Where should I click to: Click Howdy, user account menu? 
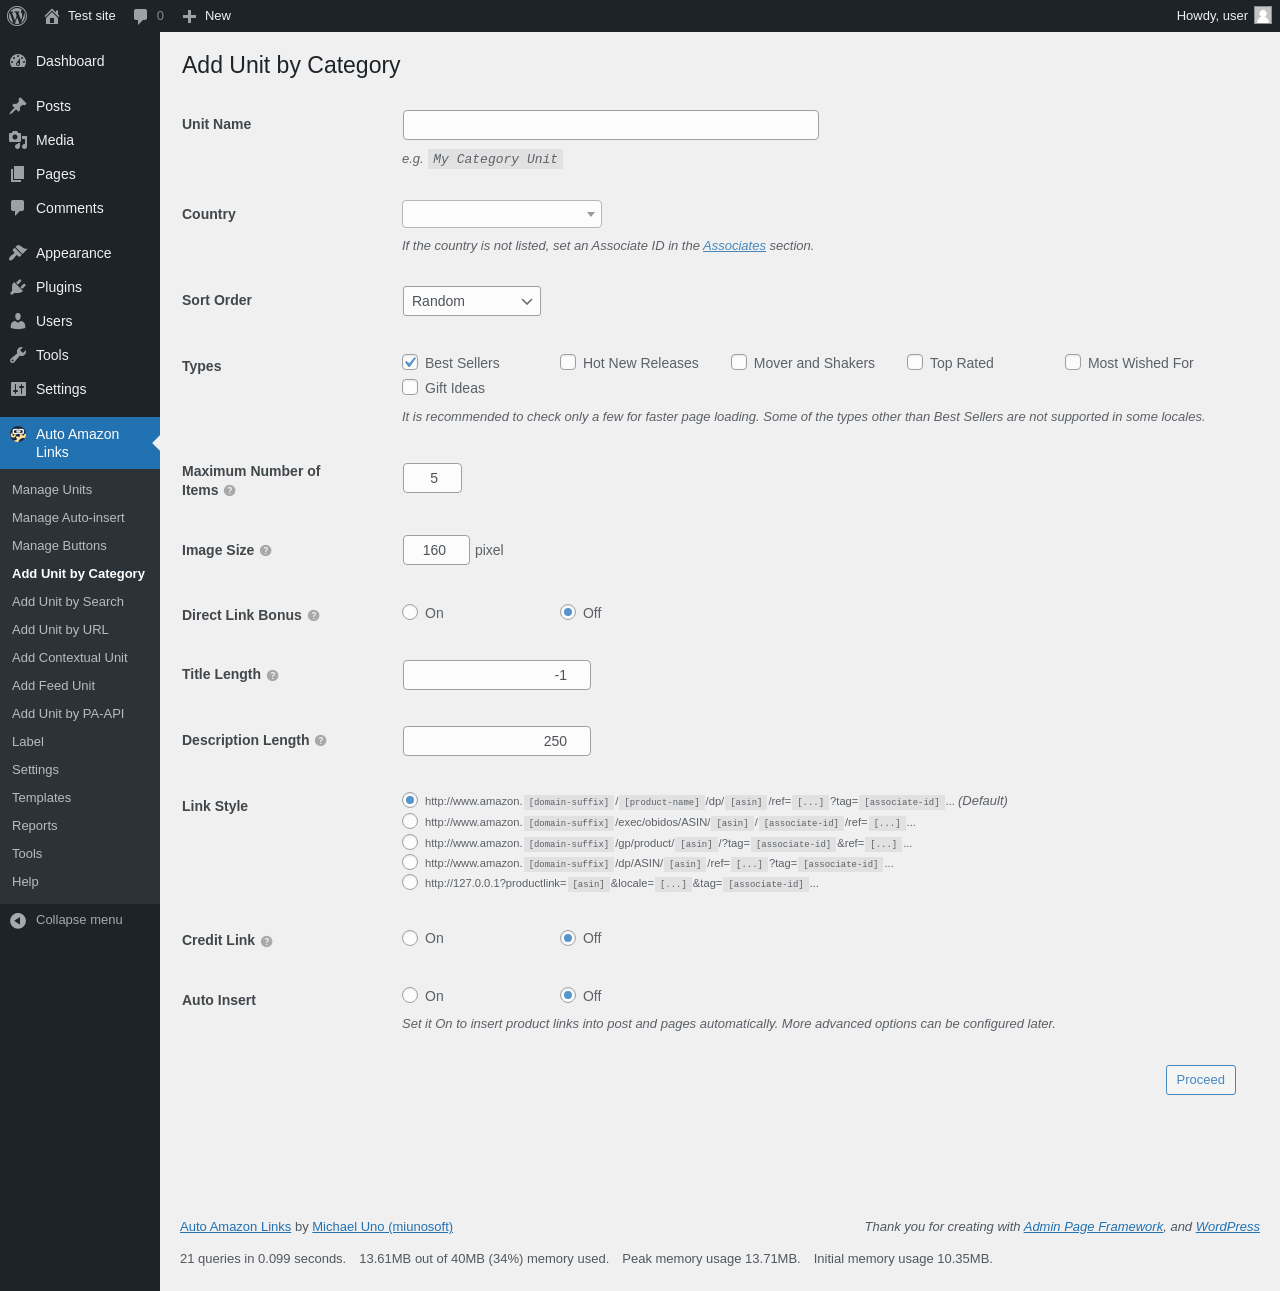1224,16
